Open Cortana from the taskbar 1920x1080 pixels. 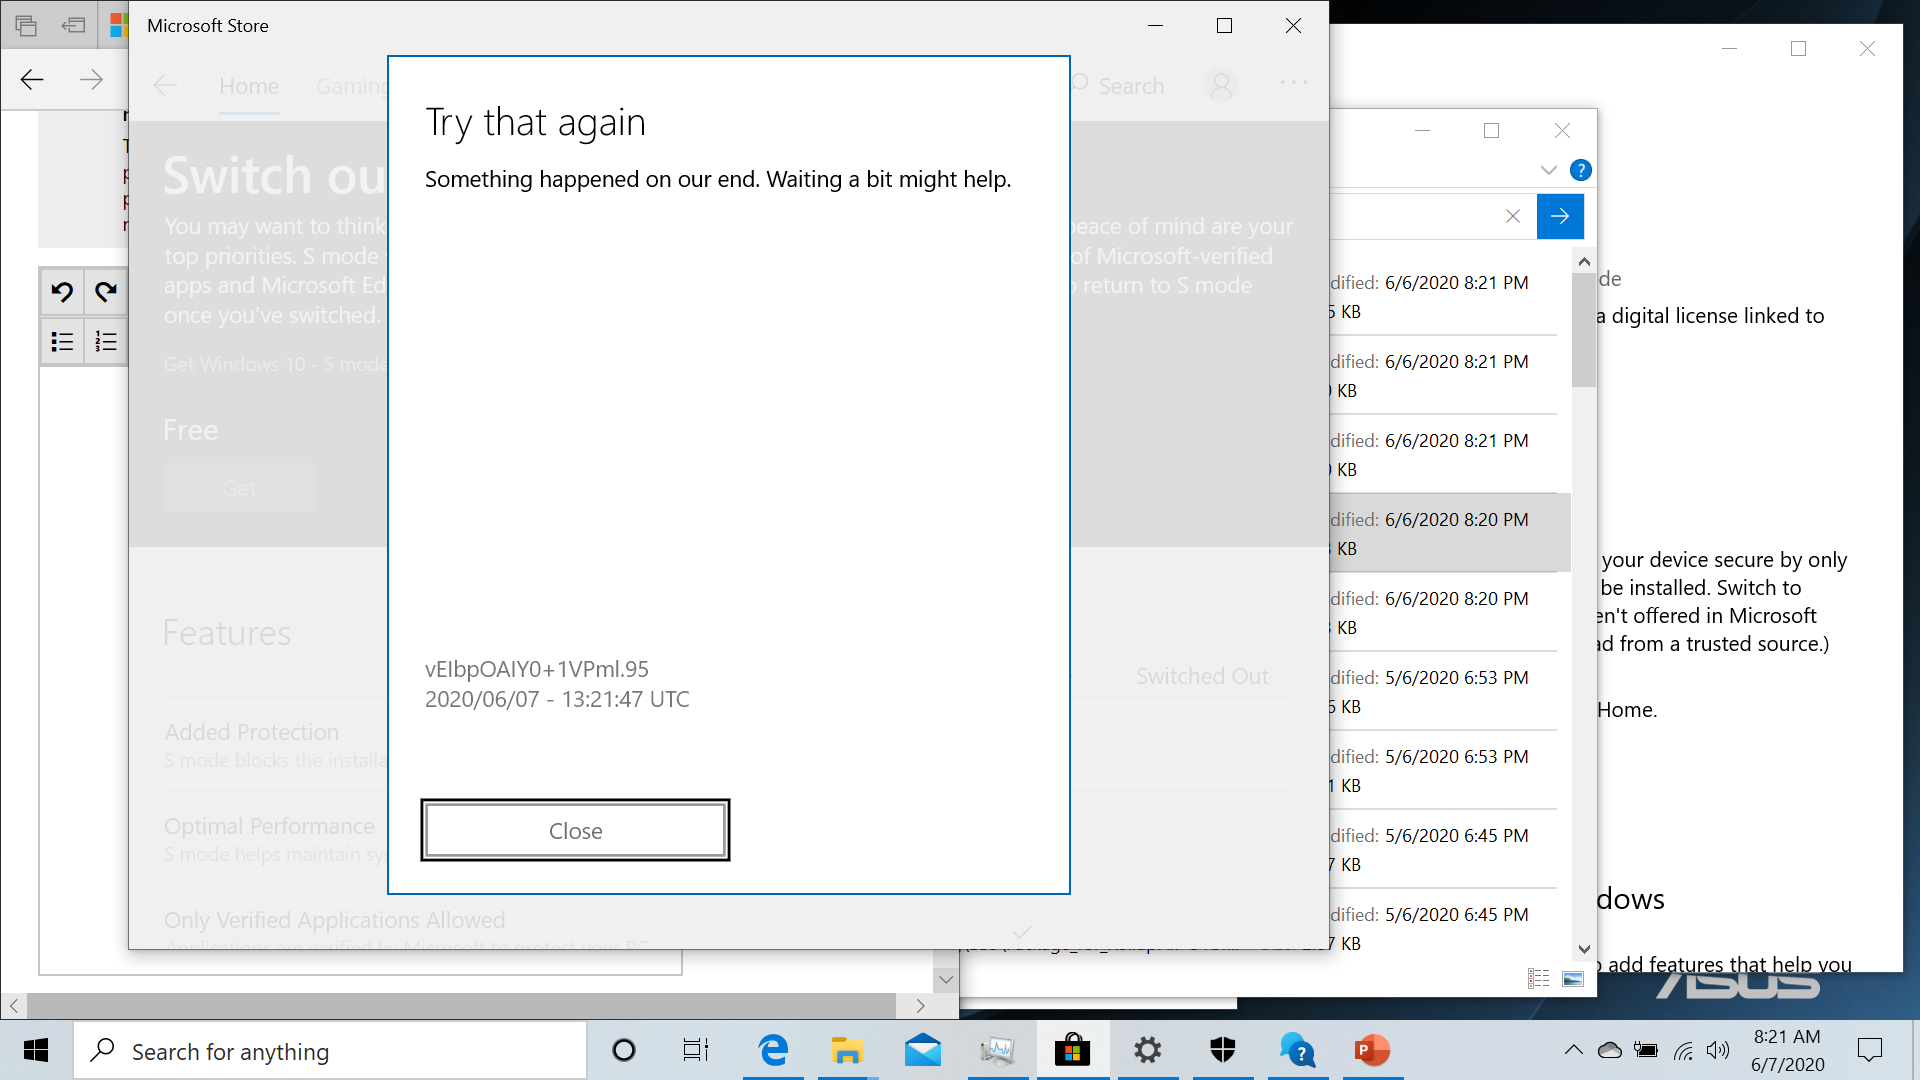click(x=624, y=1050)
